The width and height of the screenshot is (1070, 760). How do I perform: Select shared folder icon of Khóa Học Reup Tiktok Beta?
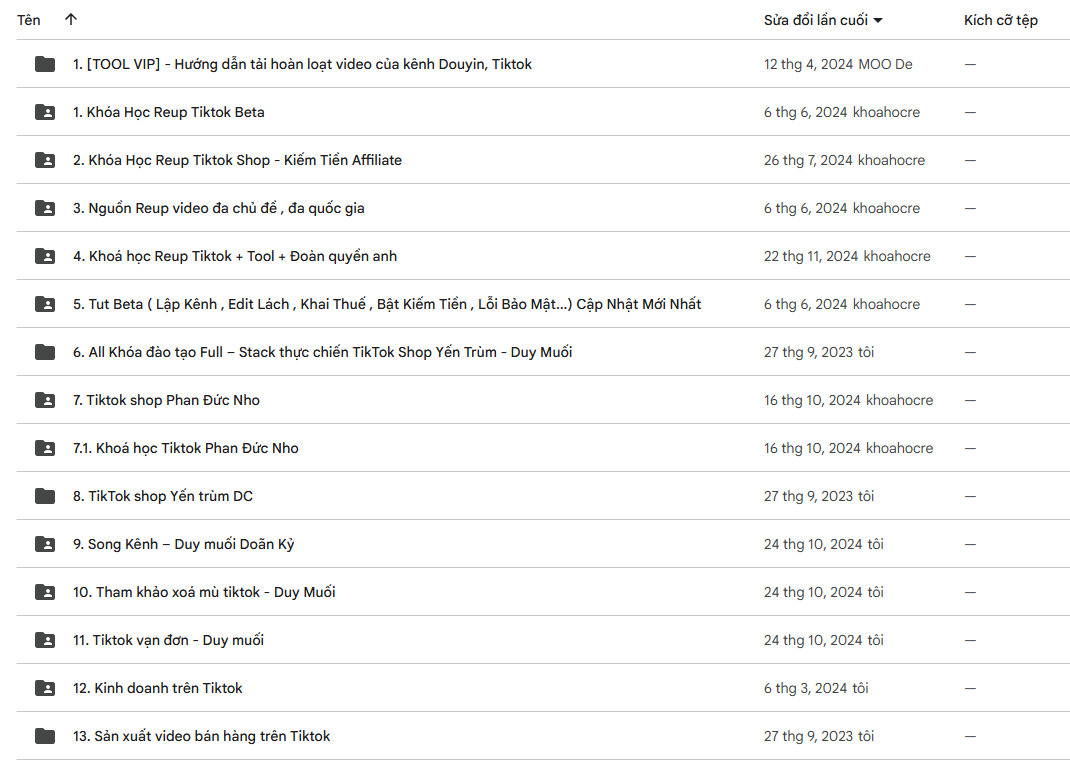(45, 112)
